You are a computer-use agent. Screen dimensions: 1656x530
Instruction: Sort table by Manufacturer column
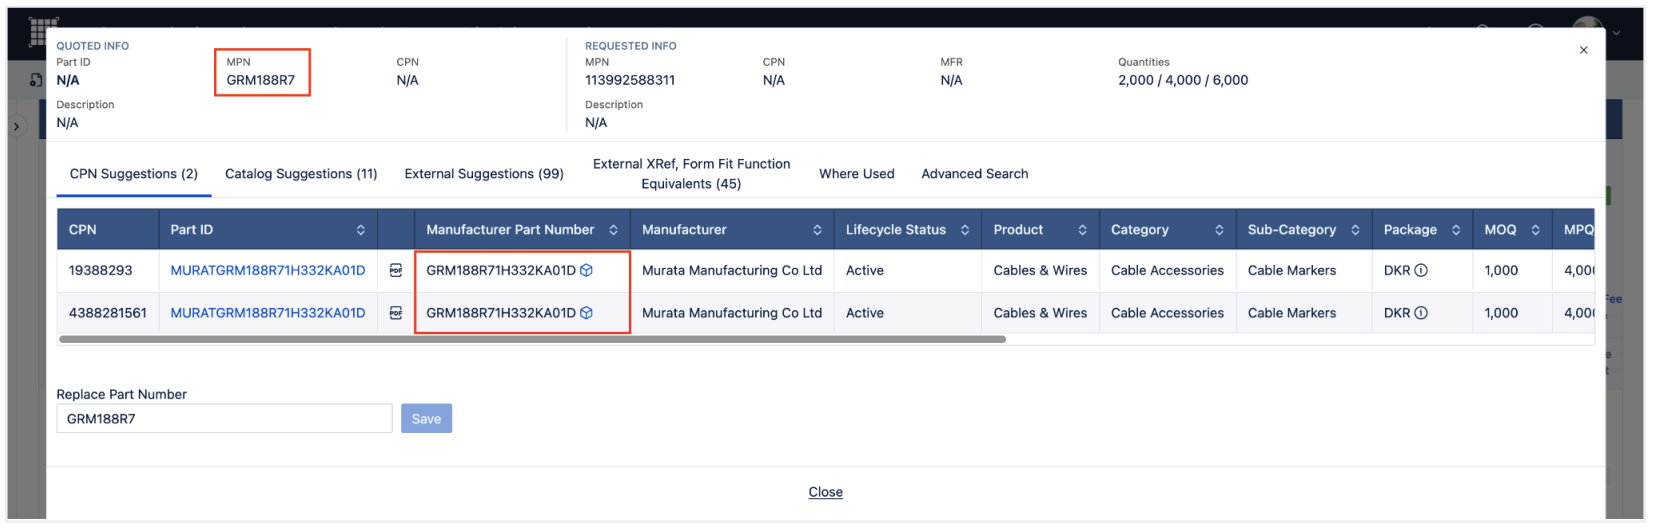(x=817, y=230)
